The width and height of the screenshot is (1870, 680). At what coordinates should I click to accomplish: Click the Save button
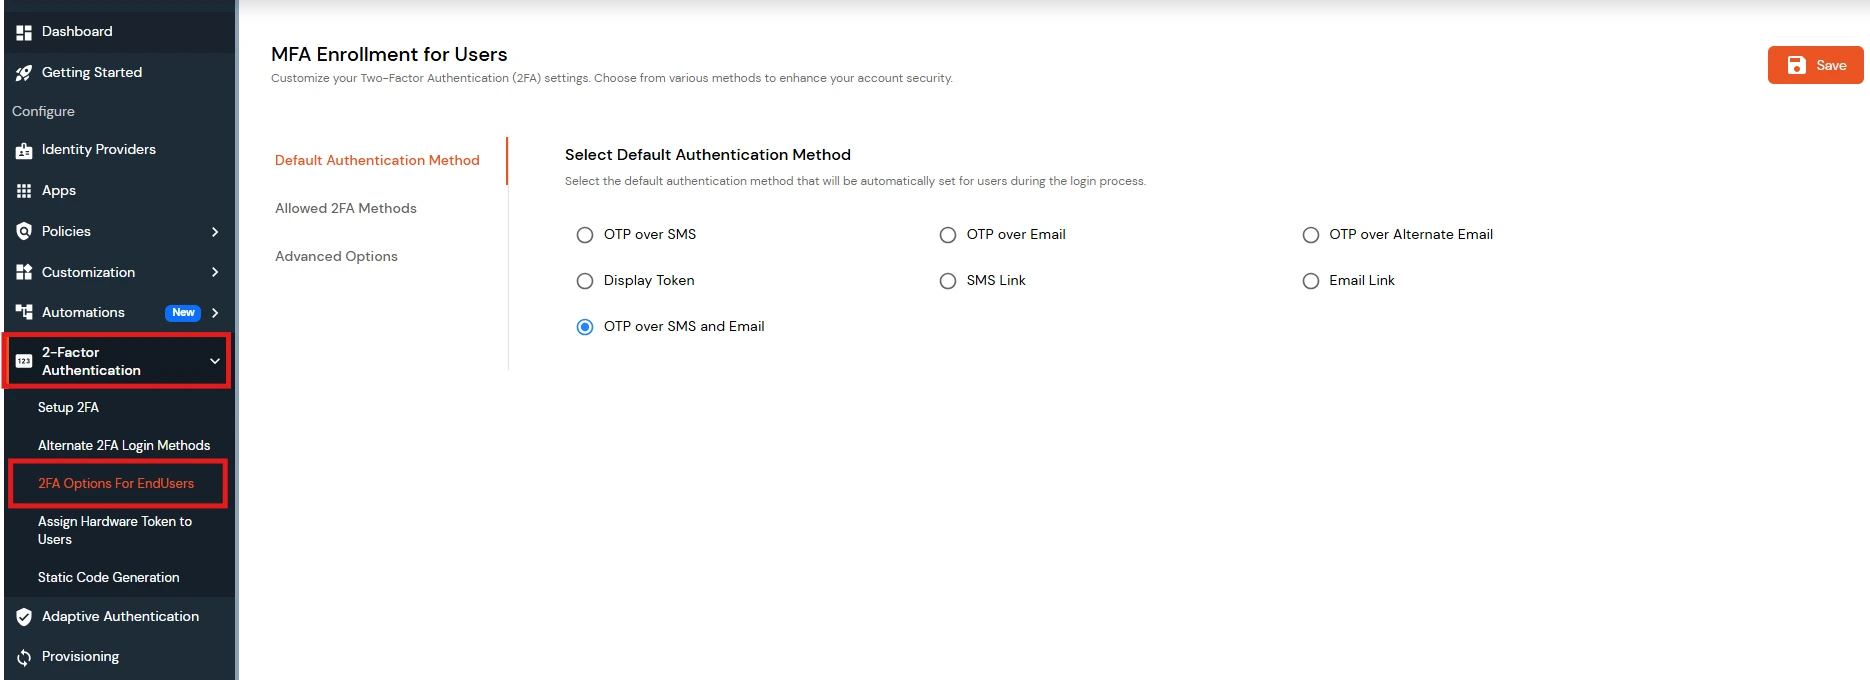[x=1814, y=65]
